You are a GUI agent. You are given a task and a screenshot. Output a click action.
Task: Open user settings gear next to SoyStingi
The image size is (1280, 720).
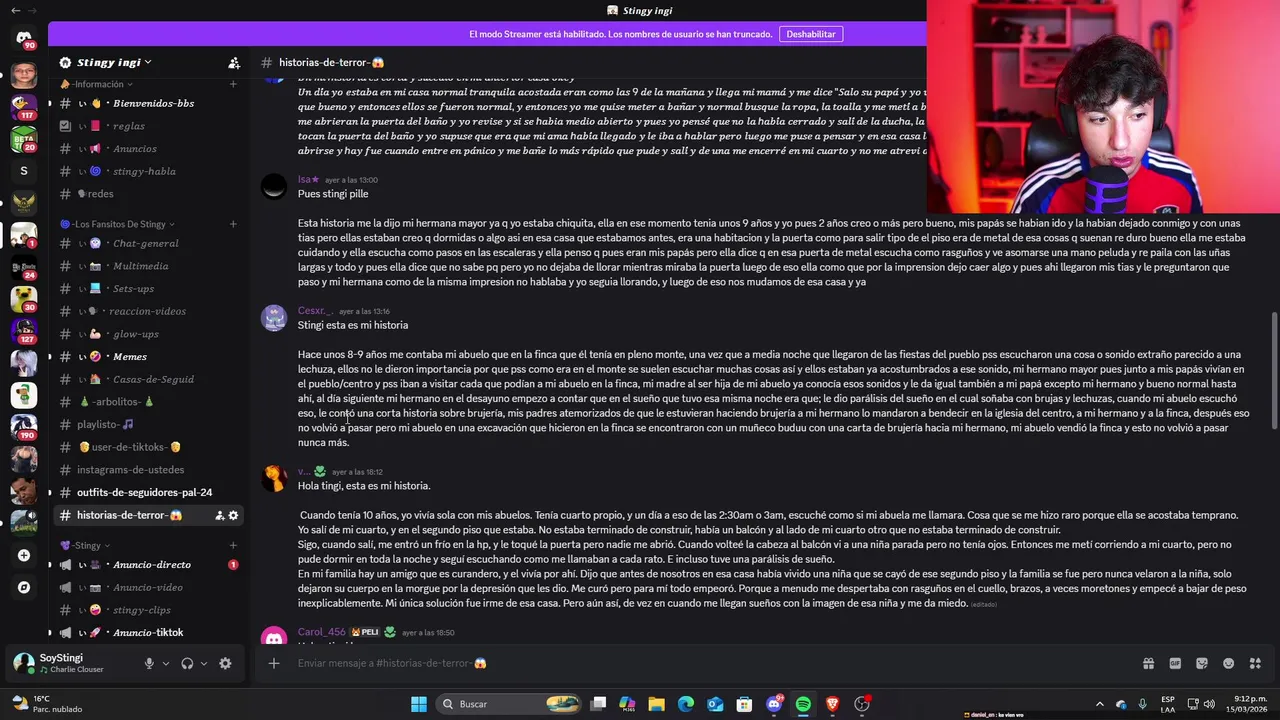click(225, 663)
